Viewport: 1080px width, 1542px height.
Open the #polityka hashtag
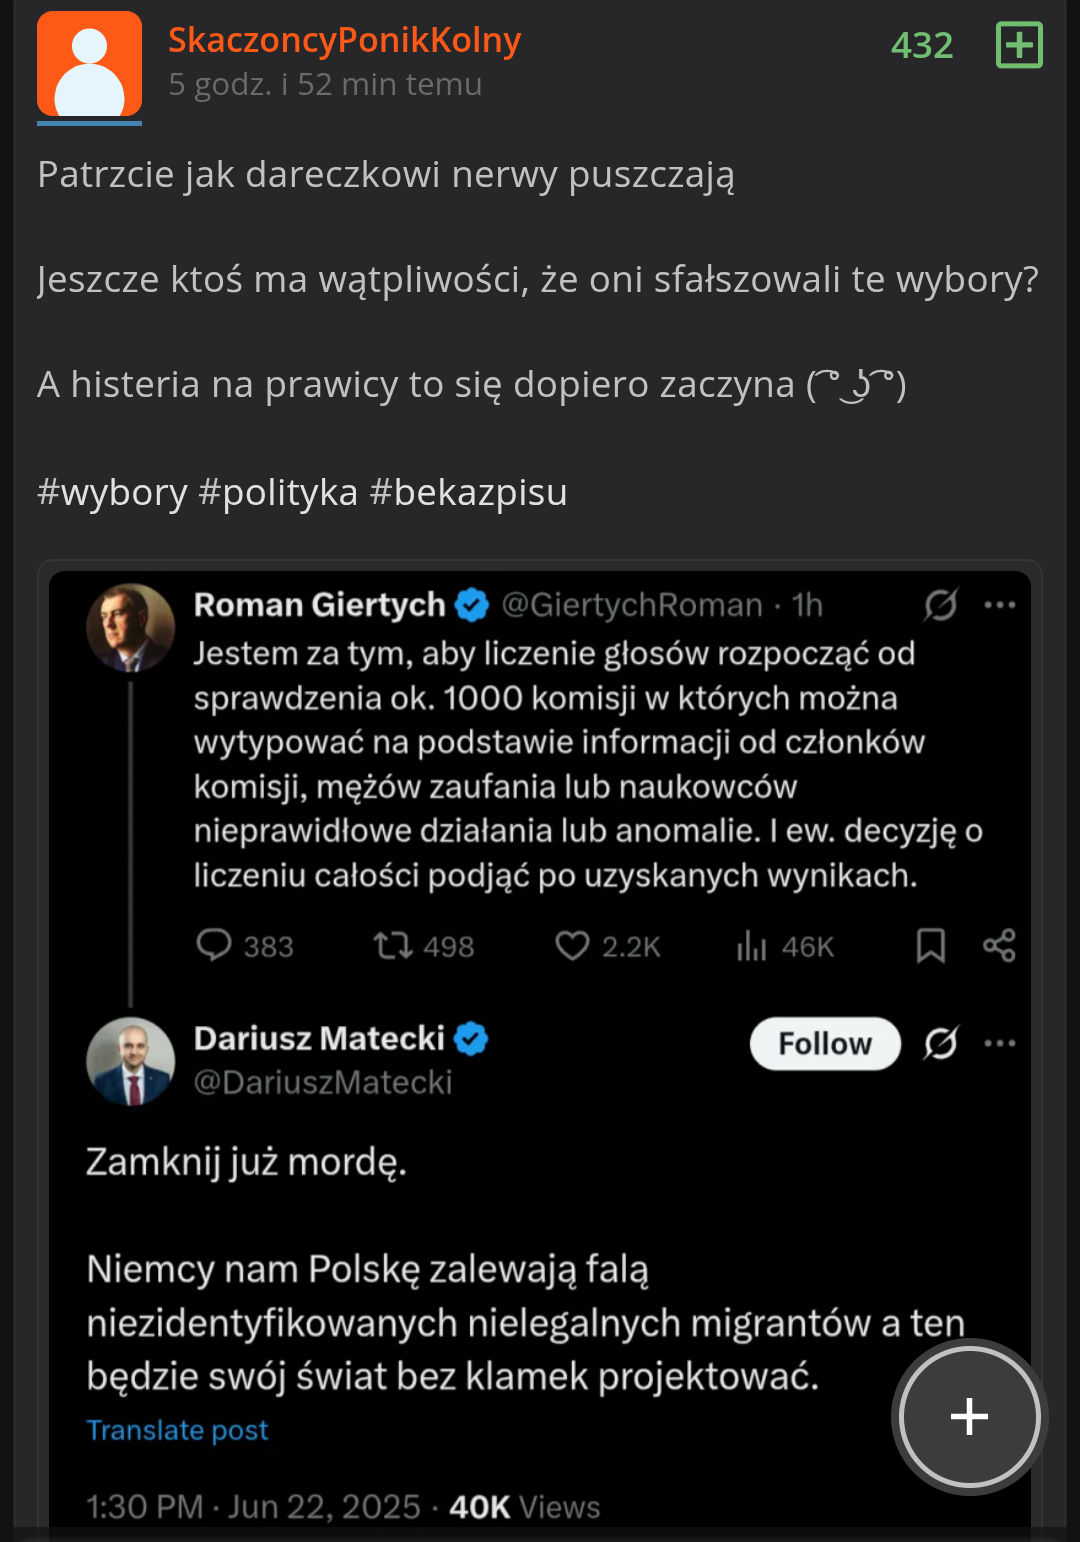click(278, 492)
